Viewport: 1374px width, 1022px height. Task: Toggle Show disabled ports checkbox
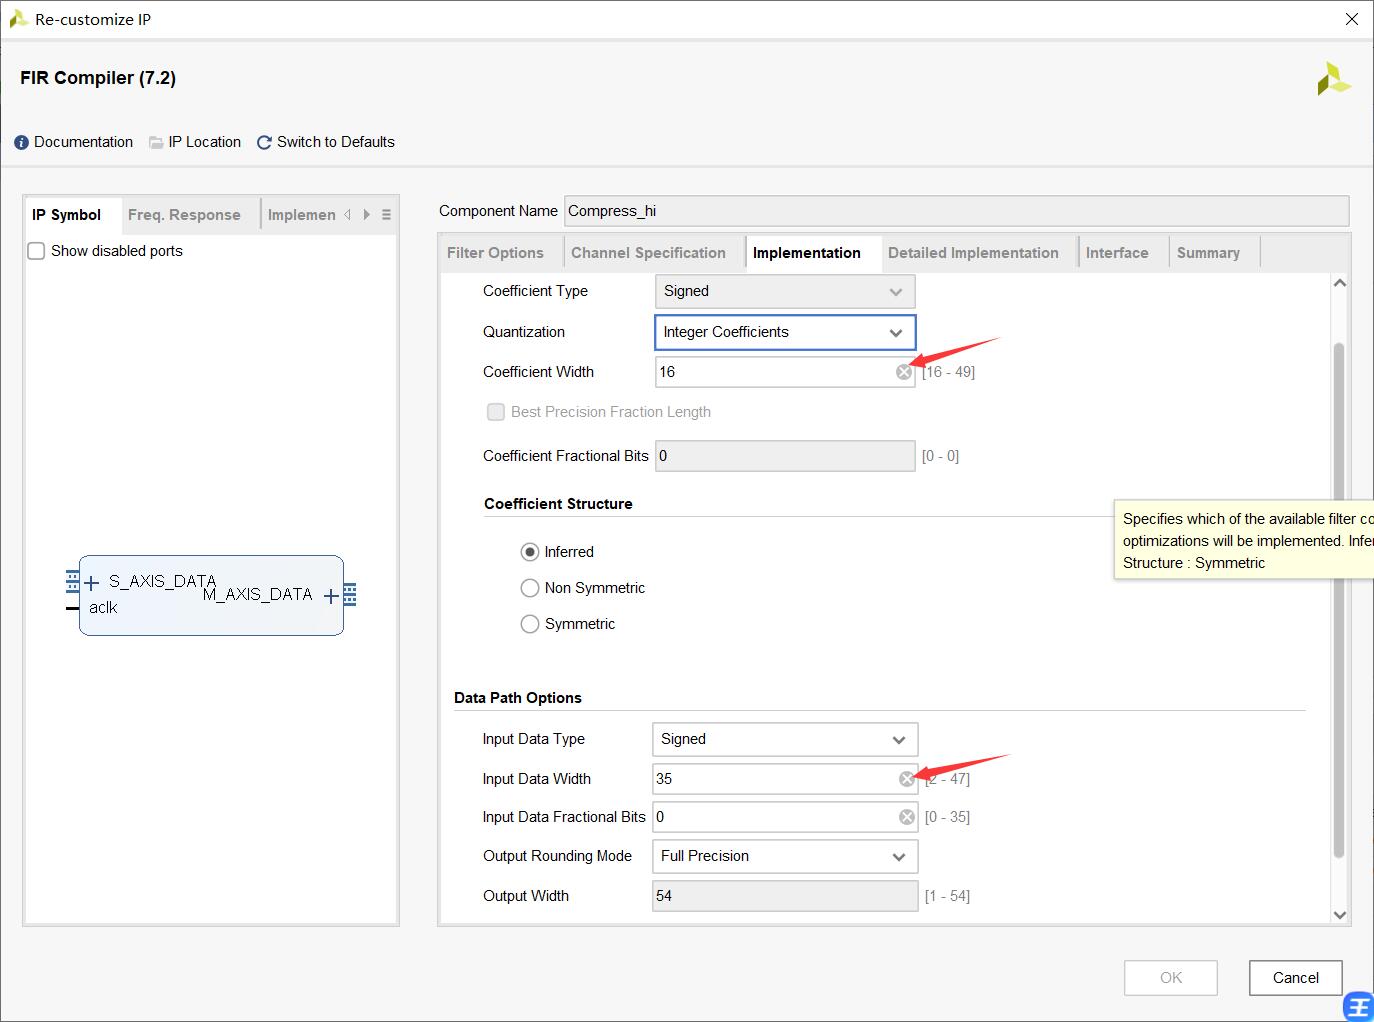[x=36, y=251]
